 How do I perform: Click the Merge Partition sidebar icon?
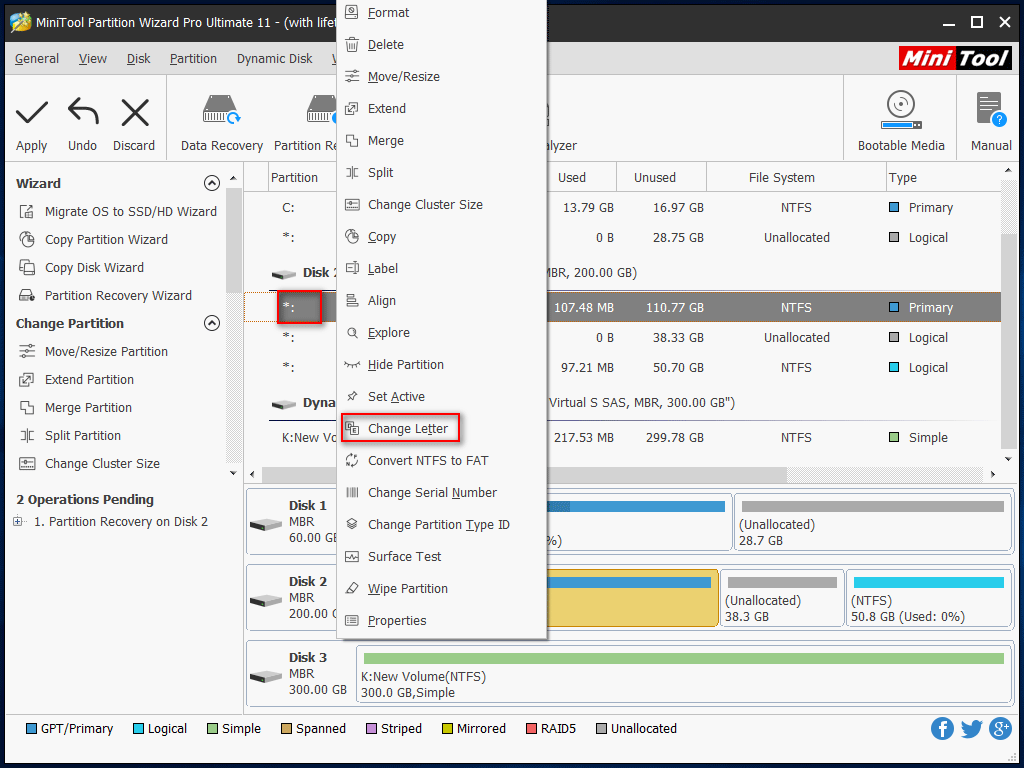pyautogui.click(x=27, y=408)
